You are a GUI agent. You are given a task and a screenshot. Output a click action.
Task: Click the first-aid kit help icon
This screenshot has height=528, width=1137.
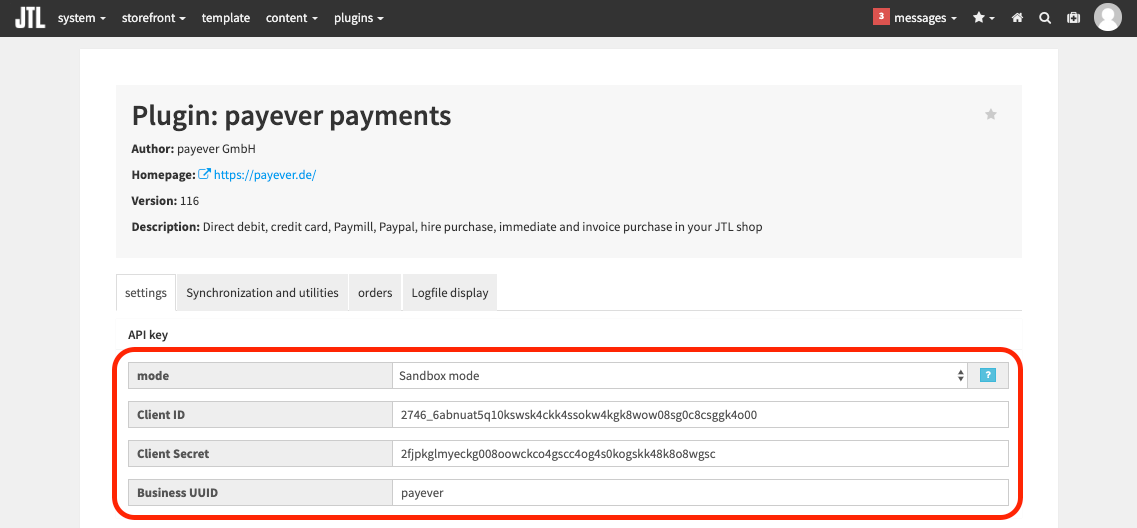tap(1073, 18)
